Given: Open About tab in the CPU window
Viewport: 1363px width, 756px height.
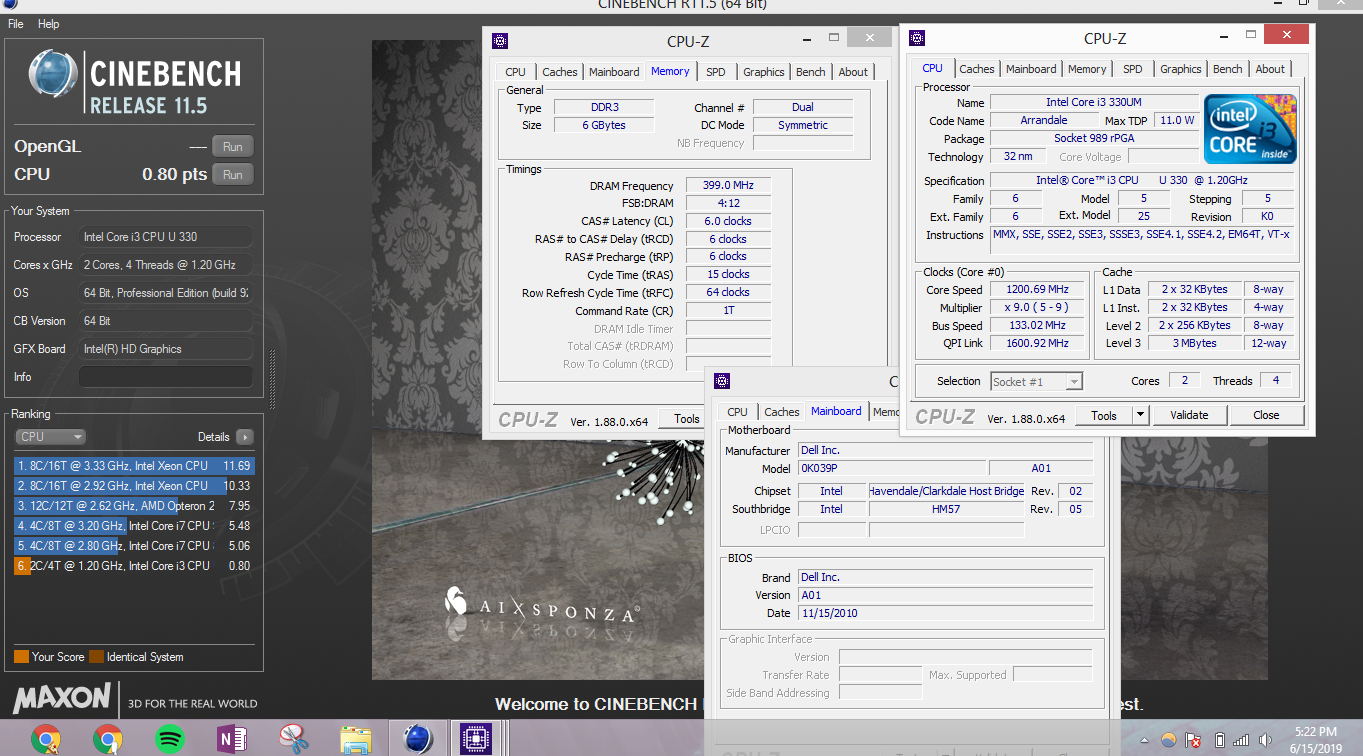Looking at the screenshot, I should (1270, 69).
